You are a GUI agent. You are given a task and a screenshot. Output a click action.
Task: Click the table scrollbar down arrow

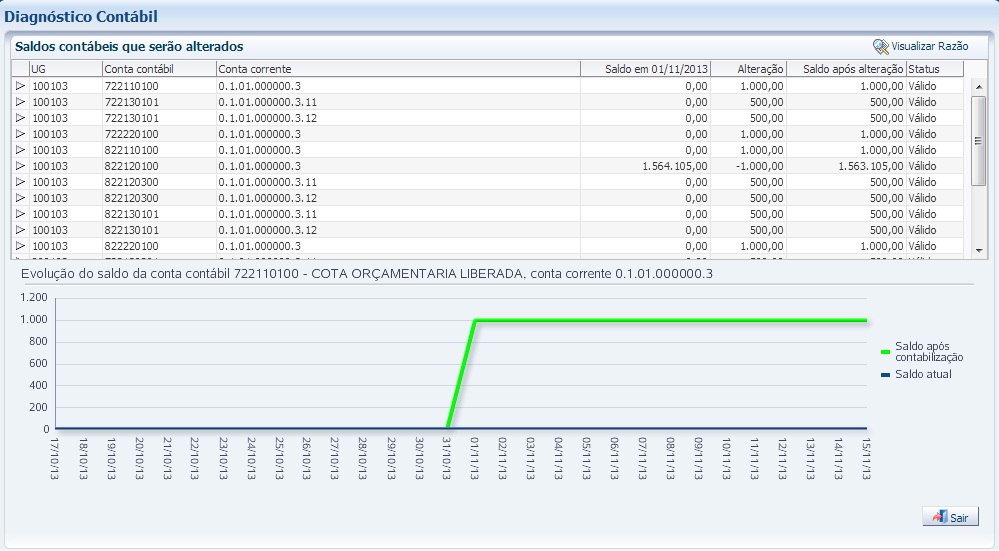point(979,250)
